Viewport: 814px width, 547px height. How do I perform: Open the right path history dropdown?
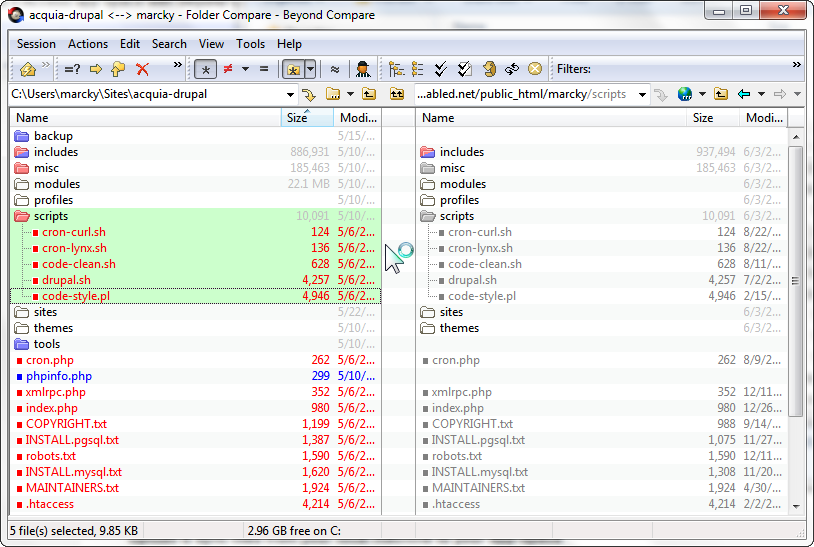coord(642,94)
